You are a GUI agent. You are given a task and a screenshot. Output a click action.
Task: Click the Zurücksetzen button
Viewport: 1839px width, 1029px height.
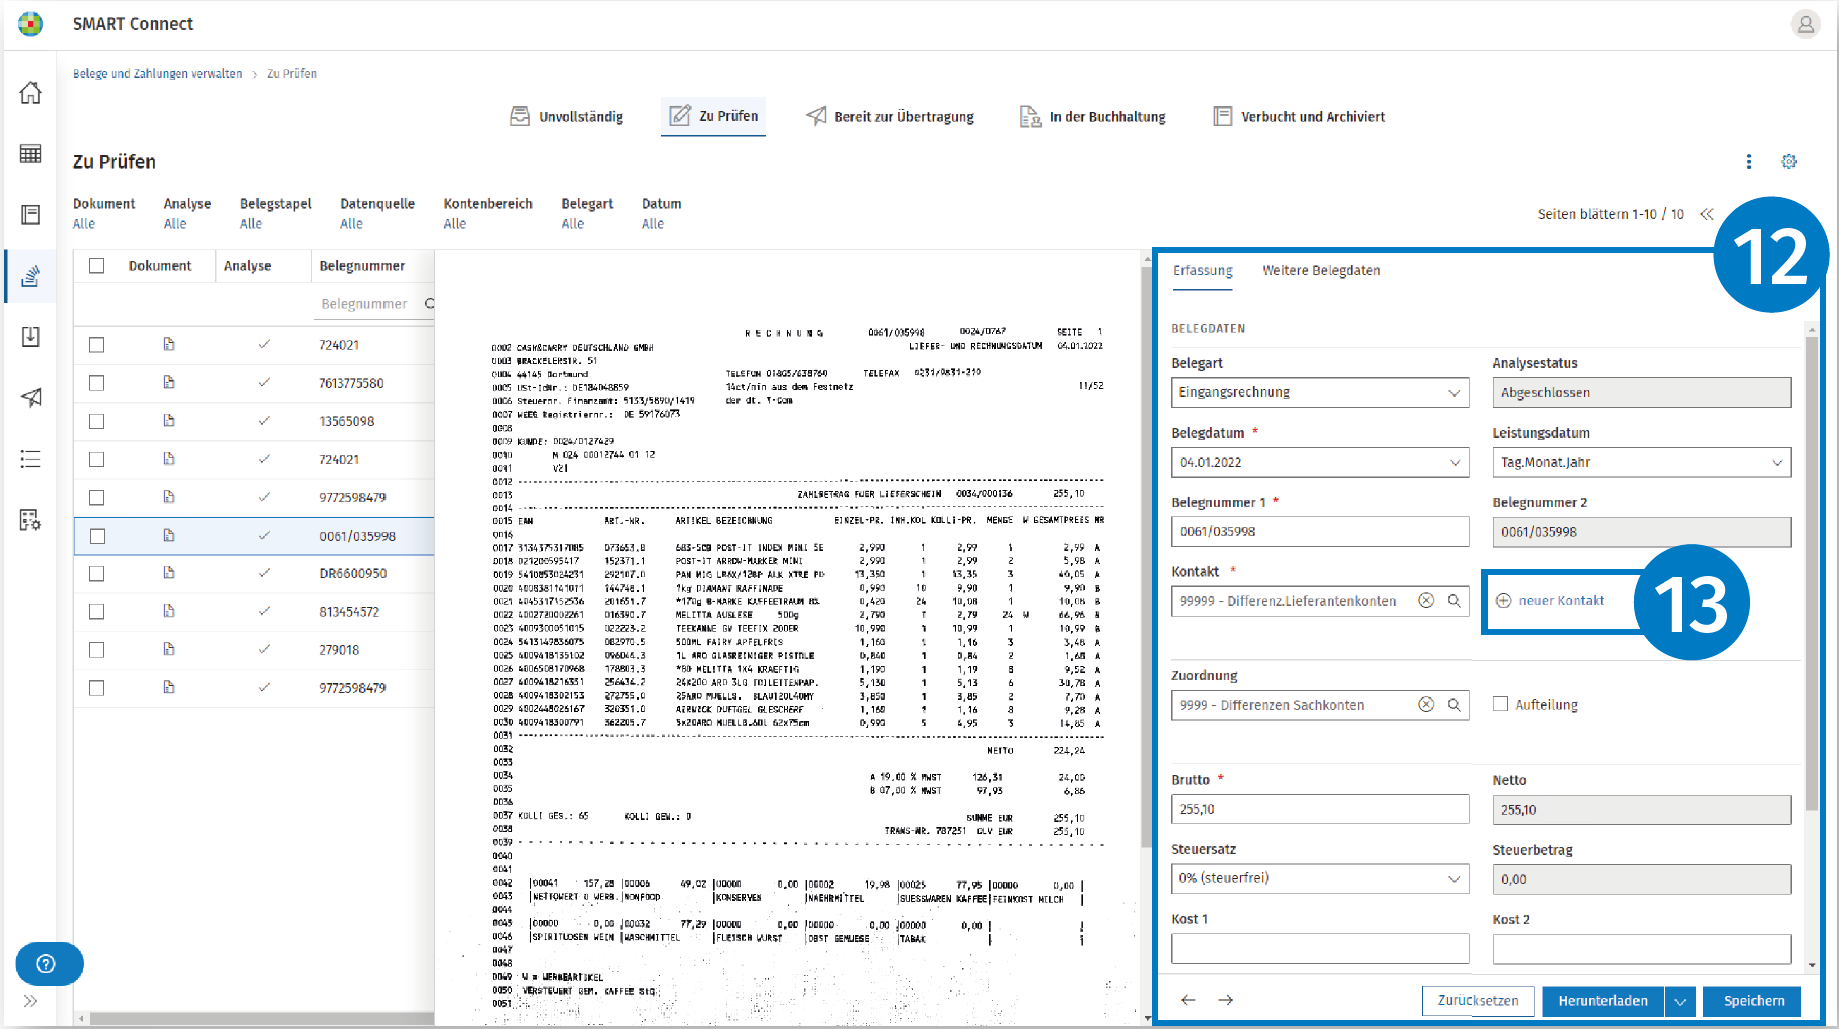coord(1478,1001)
